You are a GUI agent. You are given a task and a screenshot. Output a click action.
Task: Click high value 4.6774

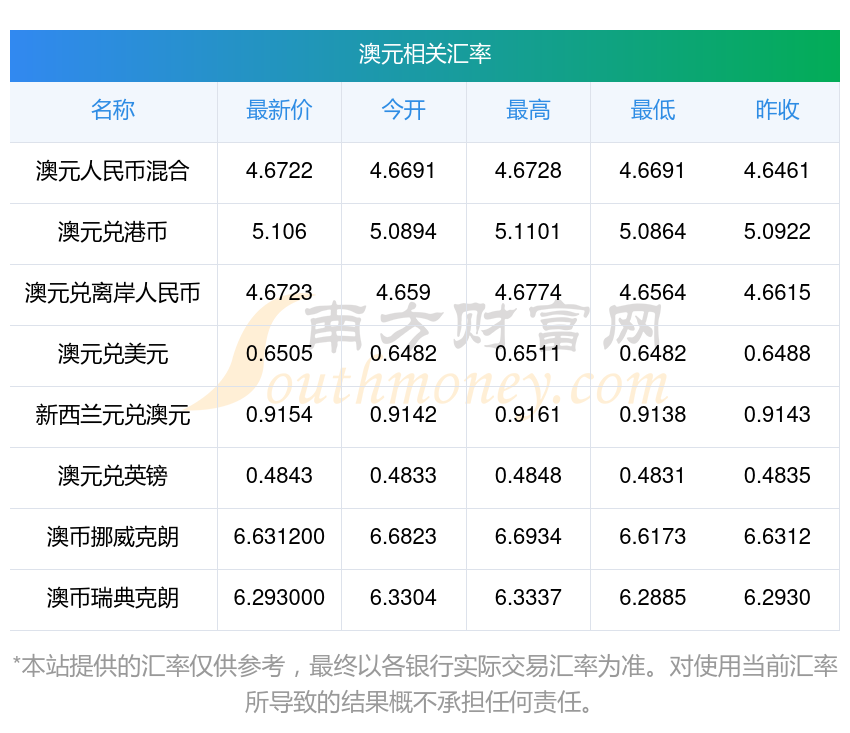pyautogui.click(x=528, y=293)
